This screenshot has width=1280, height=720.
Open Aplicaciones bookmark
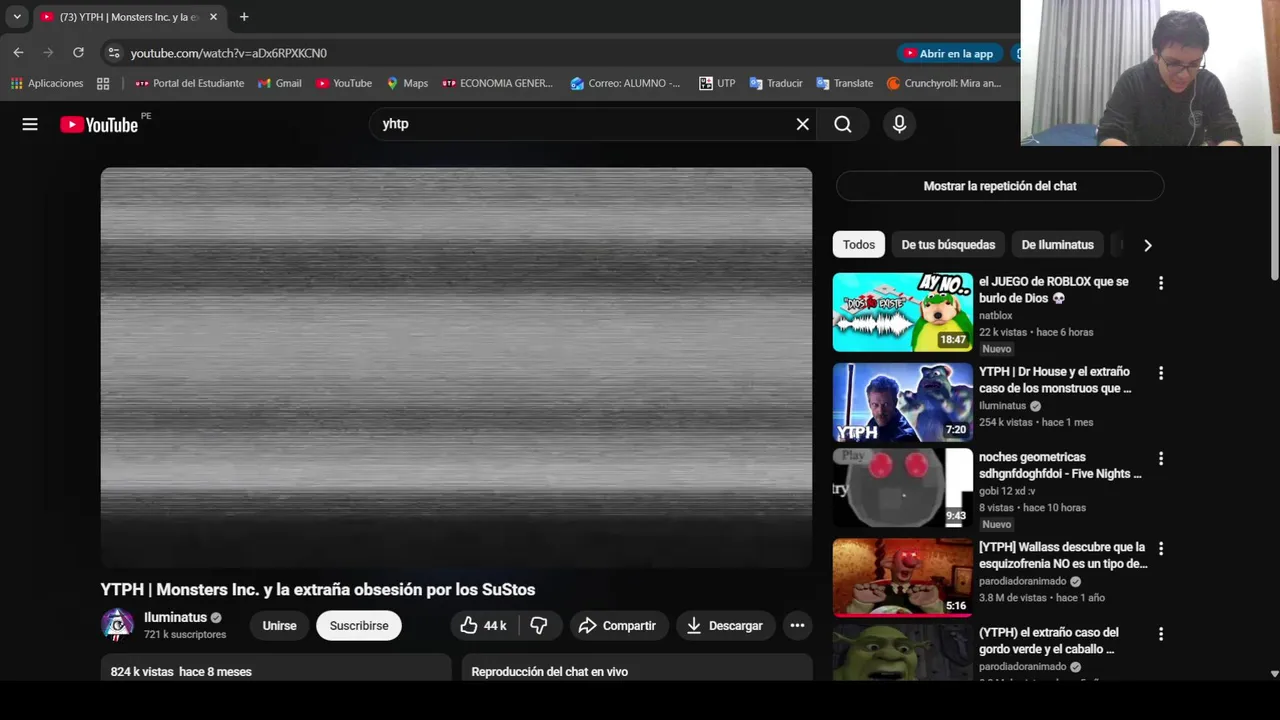click(48, 83)
